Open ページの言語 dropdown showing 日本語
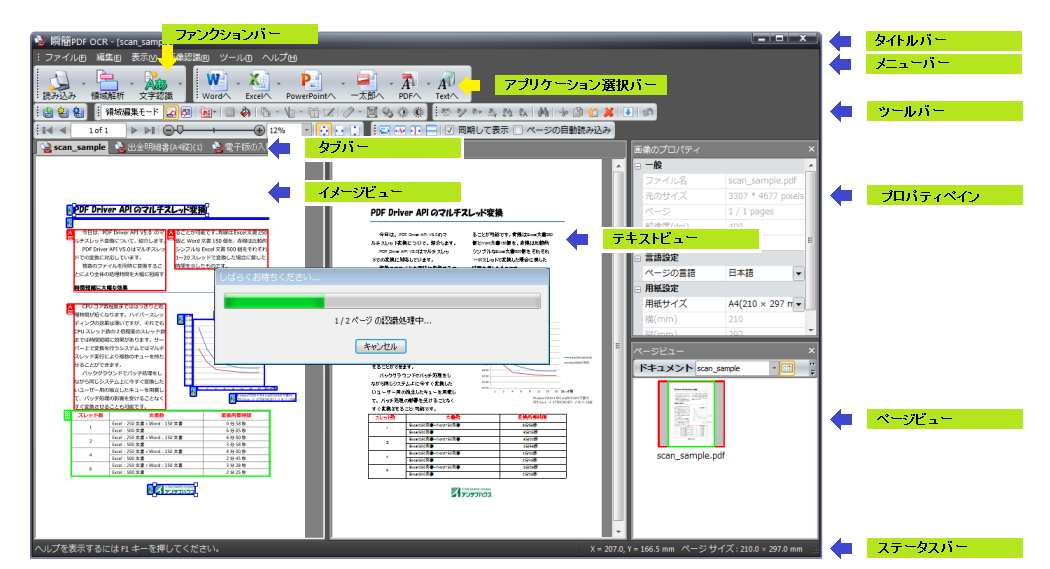This screenshot has width=1050, height=569. 798,273
